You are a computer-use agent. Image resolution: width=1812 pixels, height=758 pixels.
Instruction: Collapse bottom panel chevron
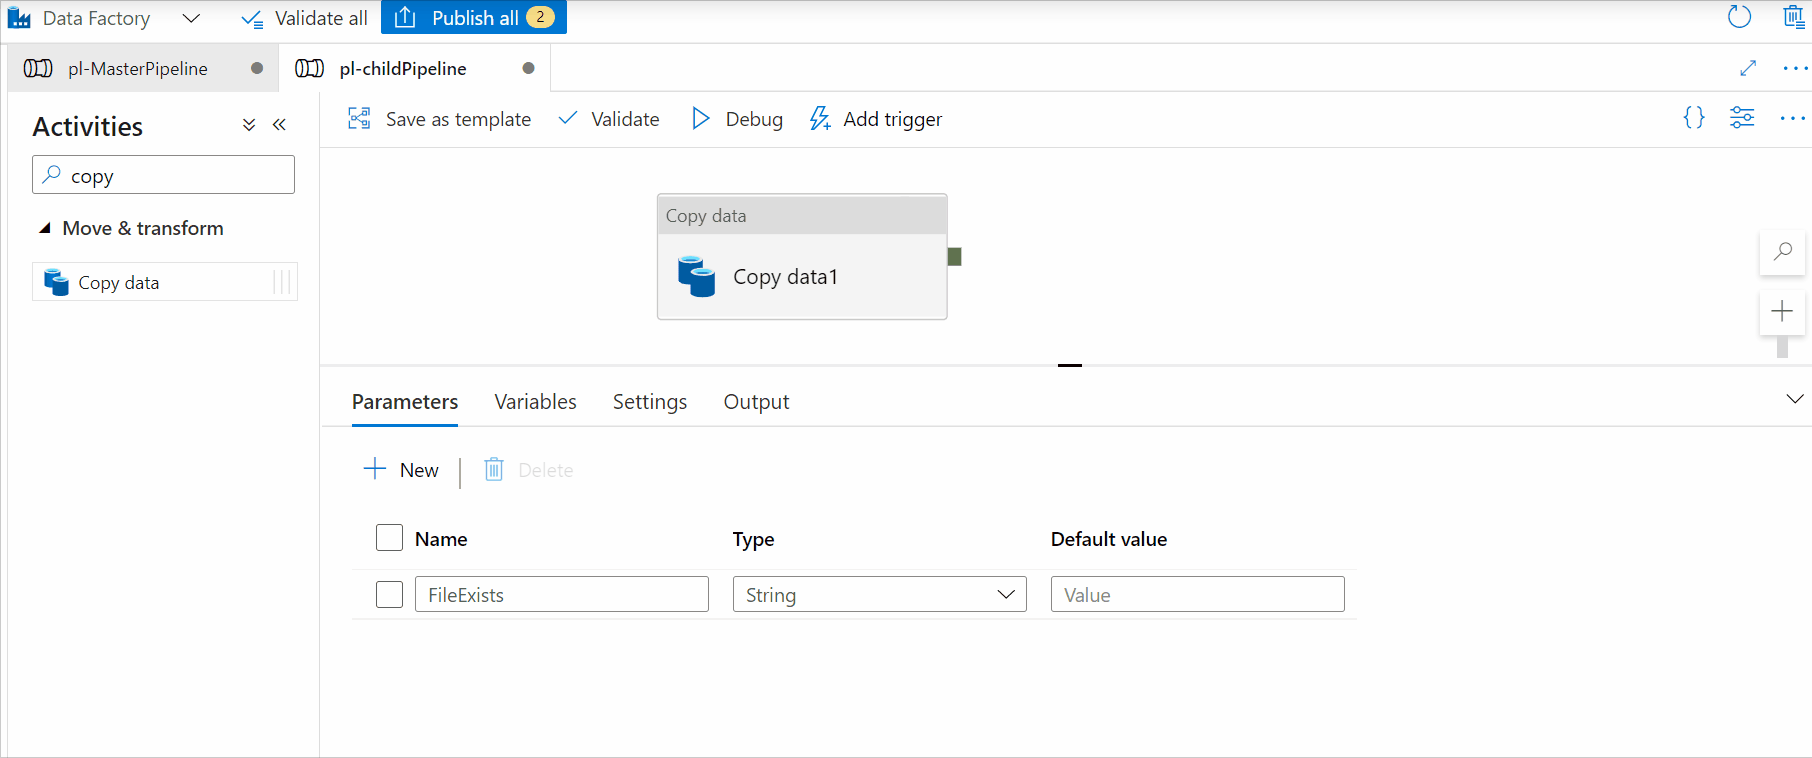point(1795,399)
